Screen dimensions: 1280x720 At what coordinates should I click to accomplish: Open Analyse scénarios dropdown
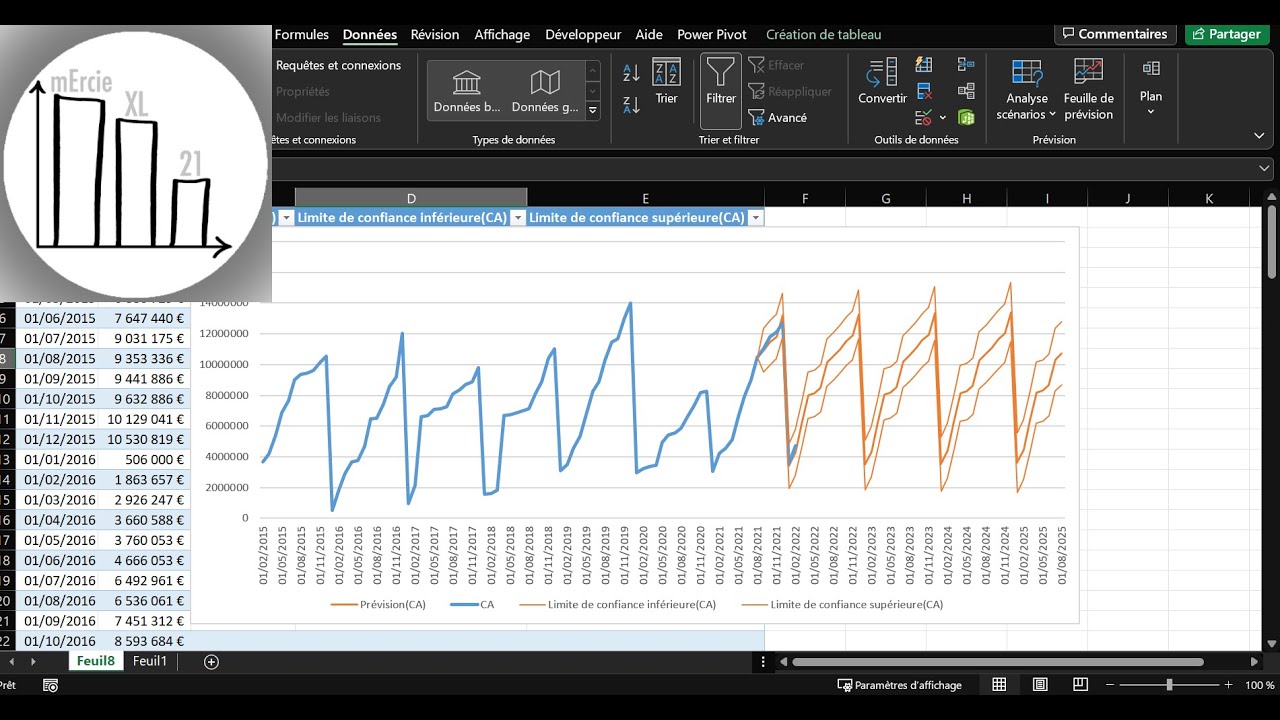1027,89
